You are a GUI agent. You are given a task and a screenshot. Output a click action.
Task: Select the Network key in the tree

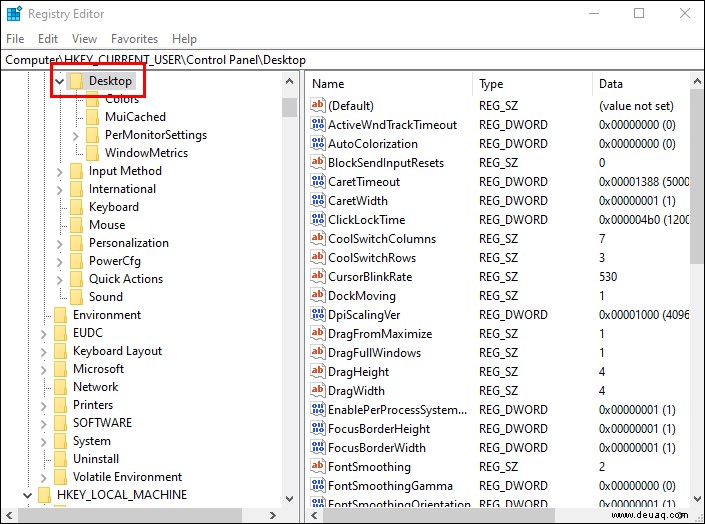coord(95,387)
